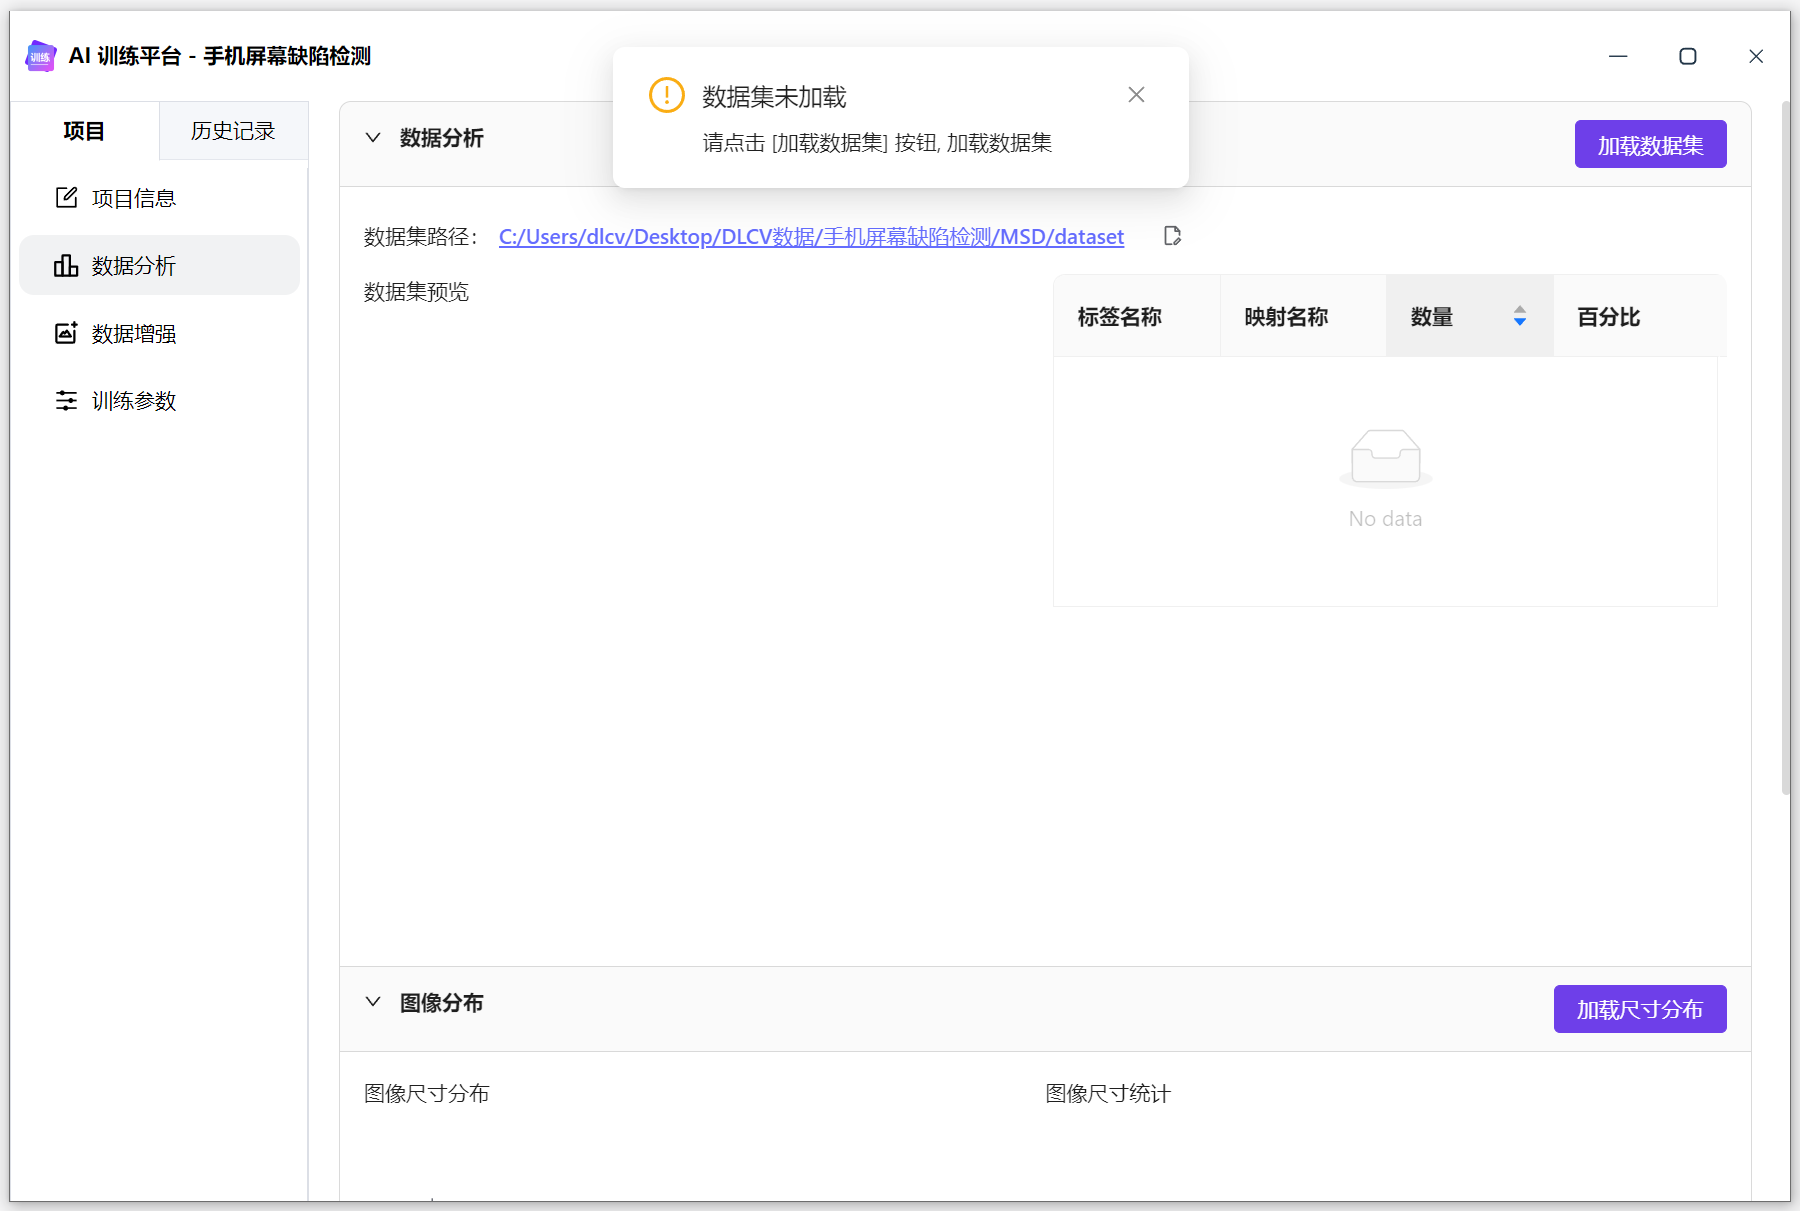1800x1211 pixels.
Task: Click the 数据分析 section title
Action: tap(442, 138)
